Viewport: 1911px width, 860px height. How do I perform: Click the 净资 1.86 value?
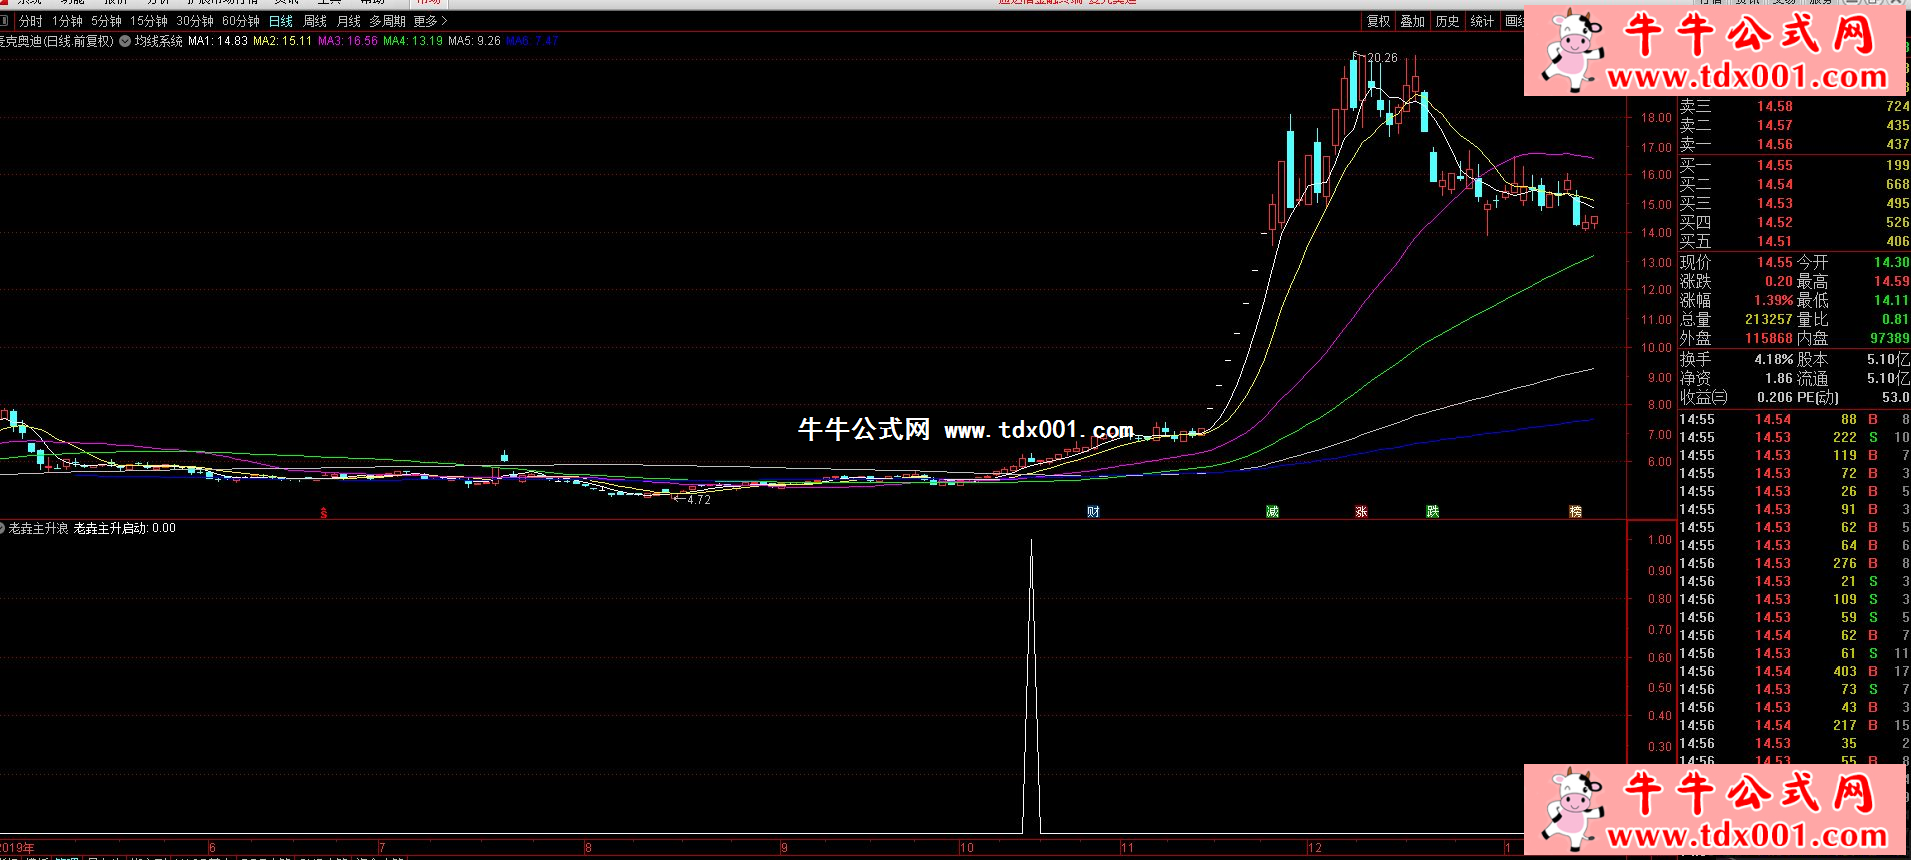click(x=1779, y=378)
